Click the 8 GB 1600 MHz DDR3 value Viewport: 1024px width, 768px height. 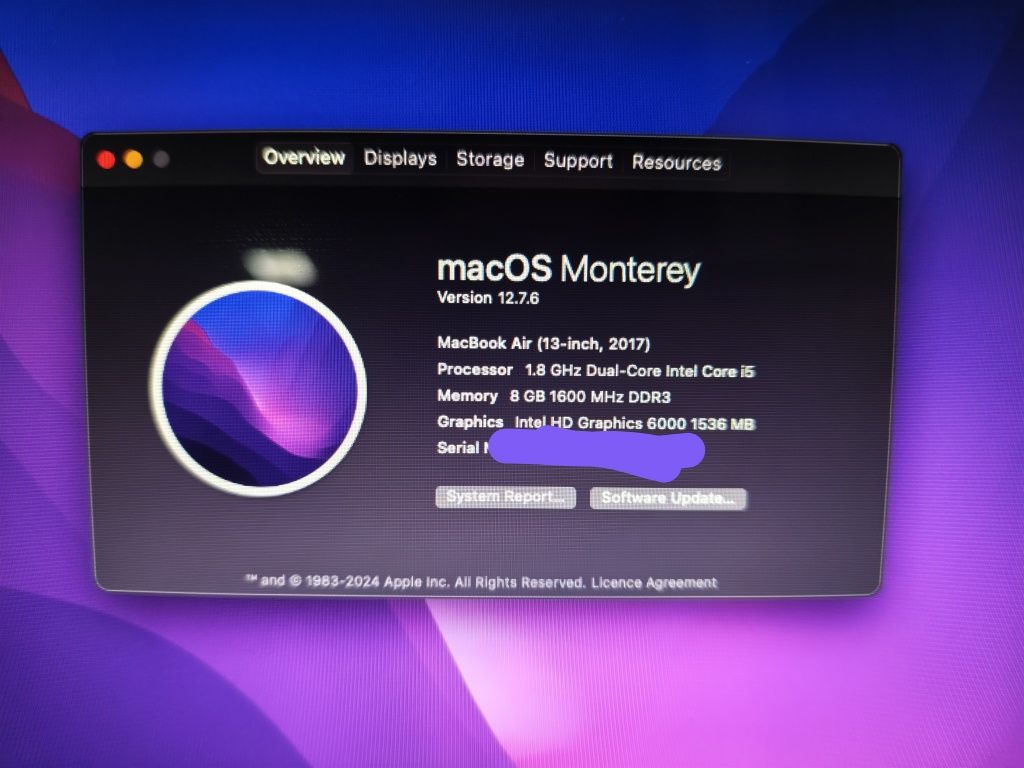(590, 396)
